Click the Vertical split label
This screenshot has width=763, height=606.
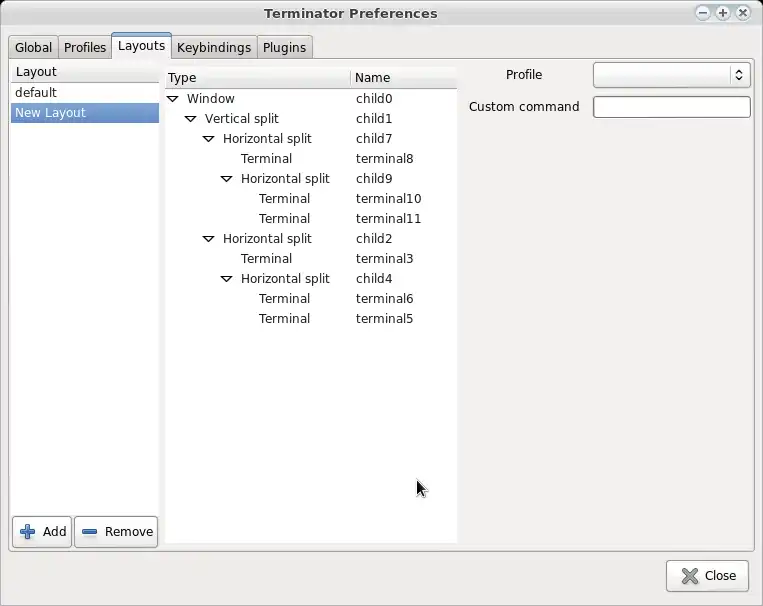point(241,119)
